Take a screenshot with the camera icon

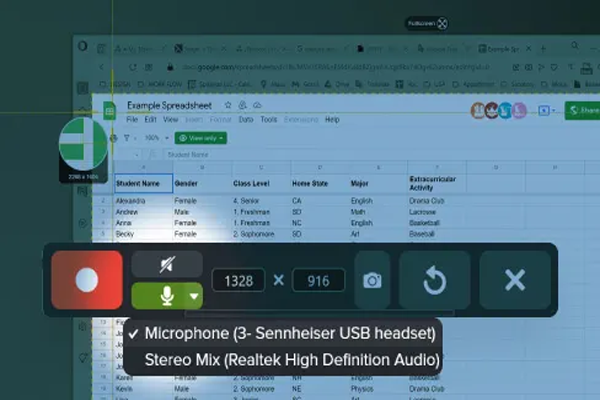[x=372, y=280]
